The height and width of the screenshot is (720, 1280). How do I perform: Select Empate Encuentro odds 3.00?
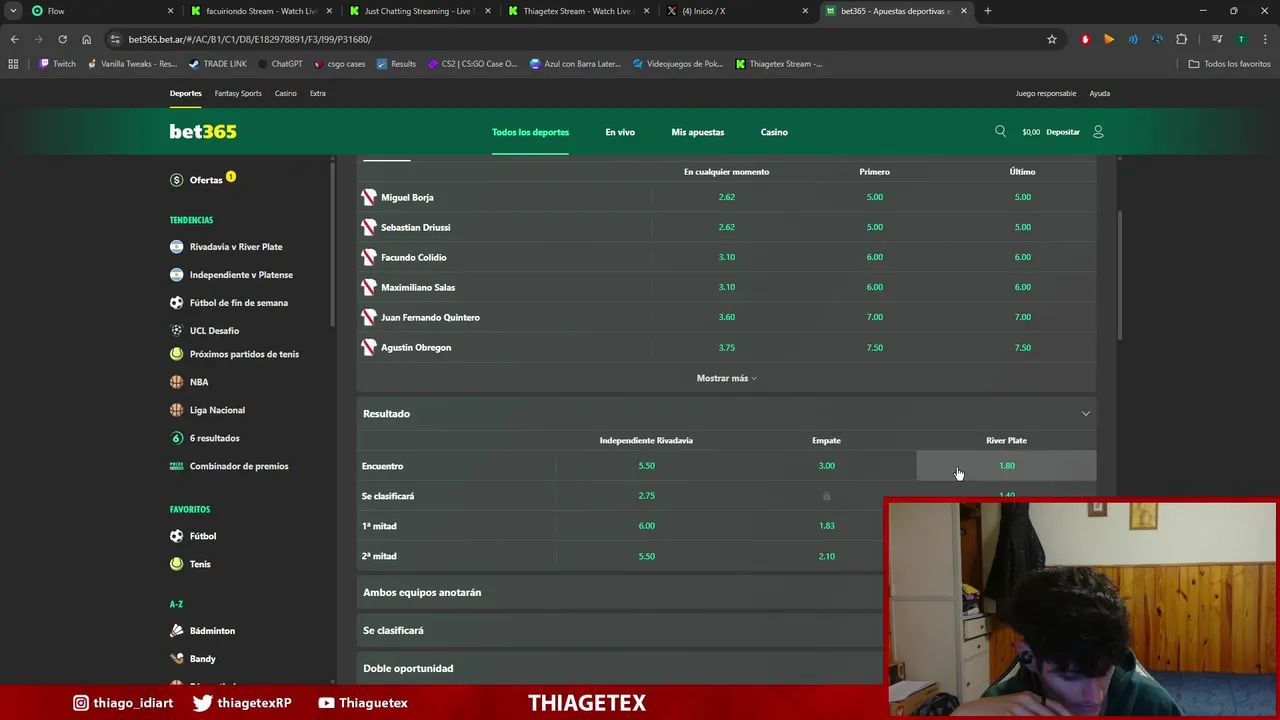pyautogui.click(x=826, y=466)
